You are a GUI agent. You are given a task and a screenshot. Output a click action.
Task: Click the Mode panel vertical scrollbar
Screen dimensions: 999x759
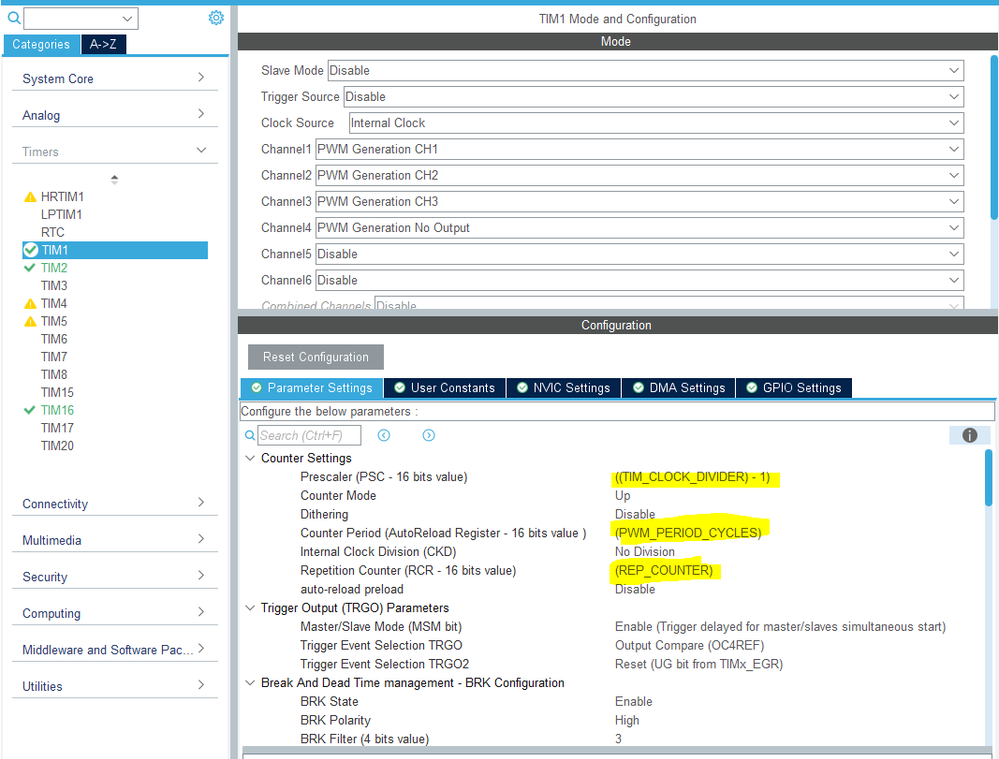(994, 138)
